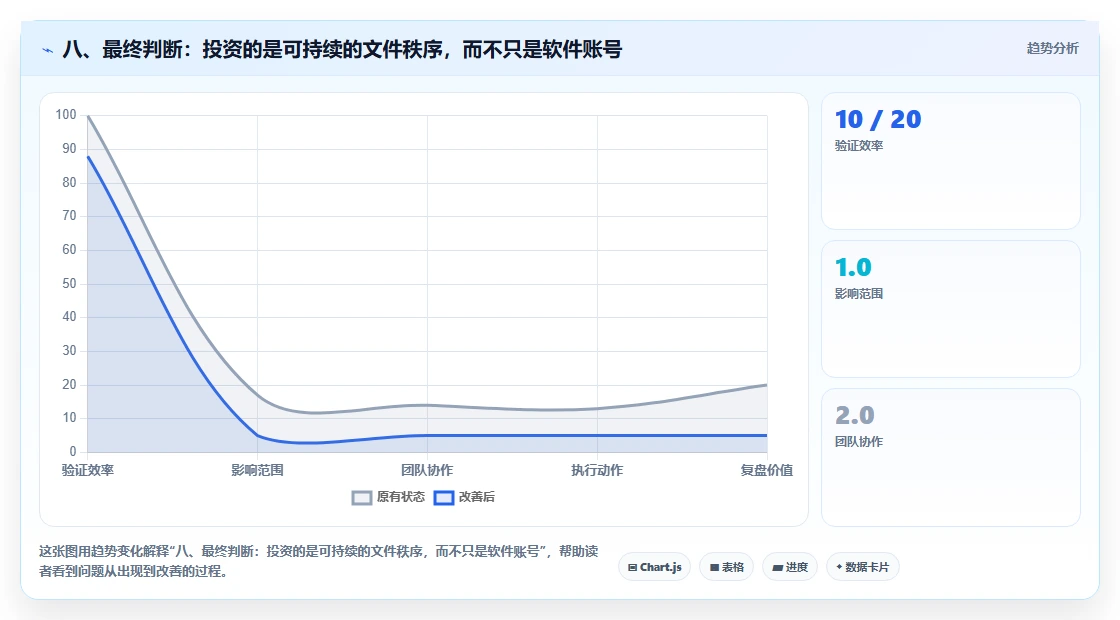Select the Chart.js tag
Viewport: 1120px width, 620px height.
[x=654, y=567]
